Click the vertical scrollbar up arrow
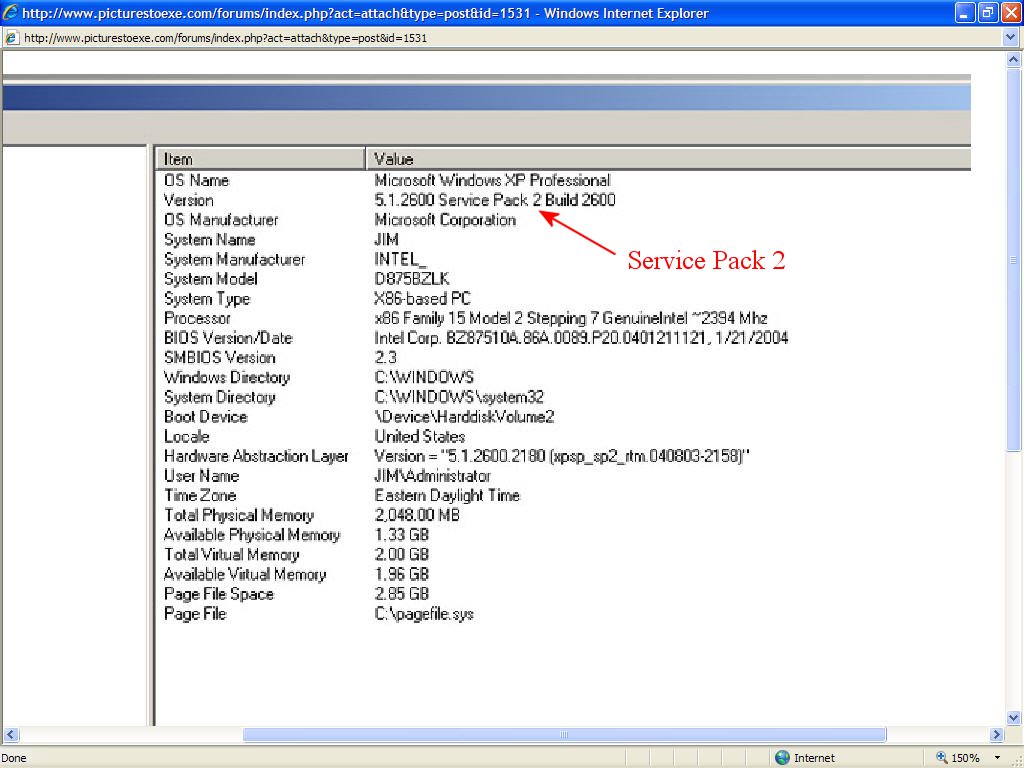The image size is (1024, 768). tap(1013, 59)
